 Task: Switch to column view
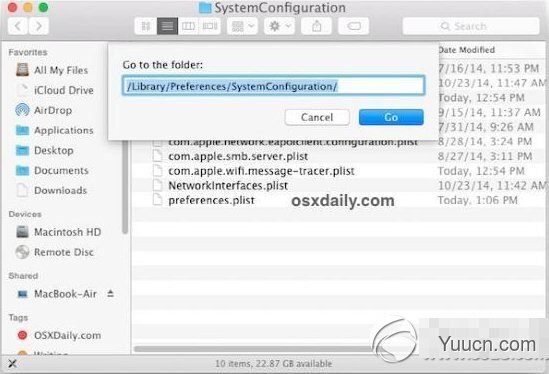(188, 26)
